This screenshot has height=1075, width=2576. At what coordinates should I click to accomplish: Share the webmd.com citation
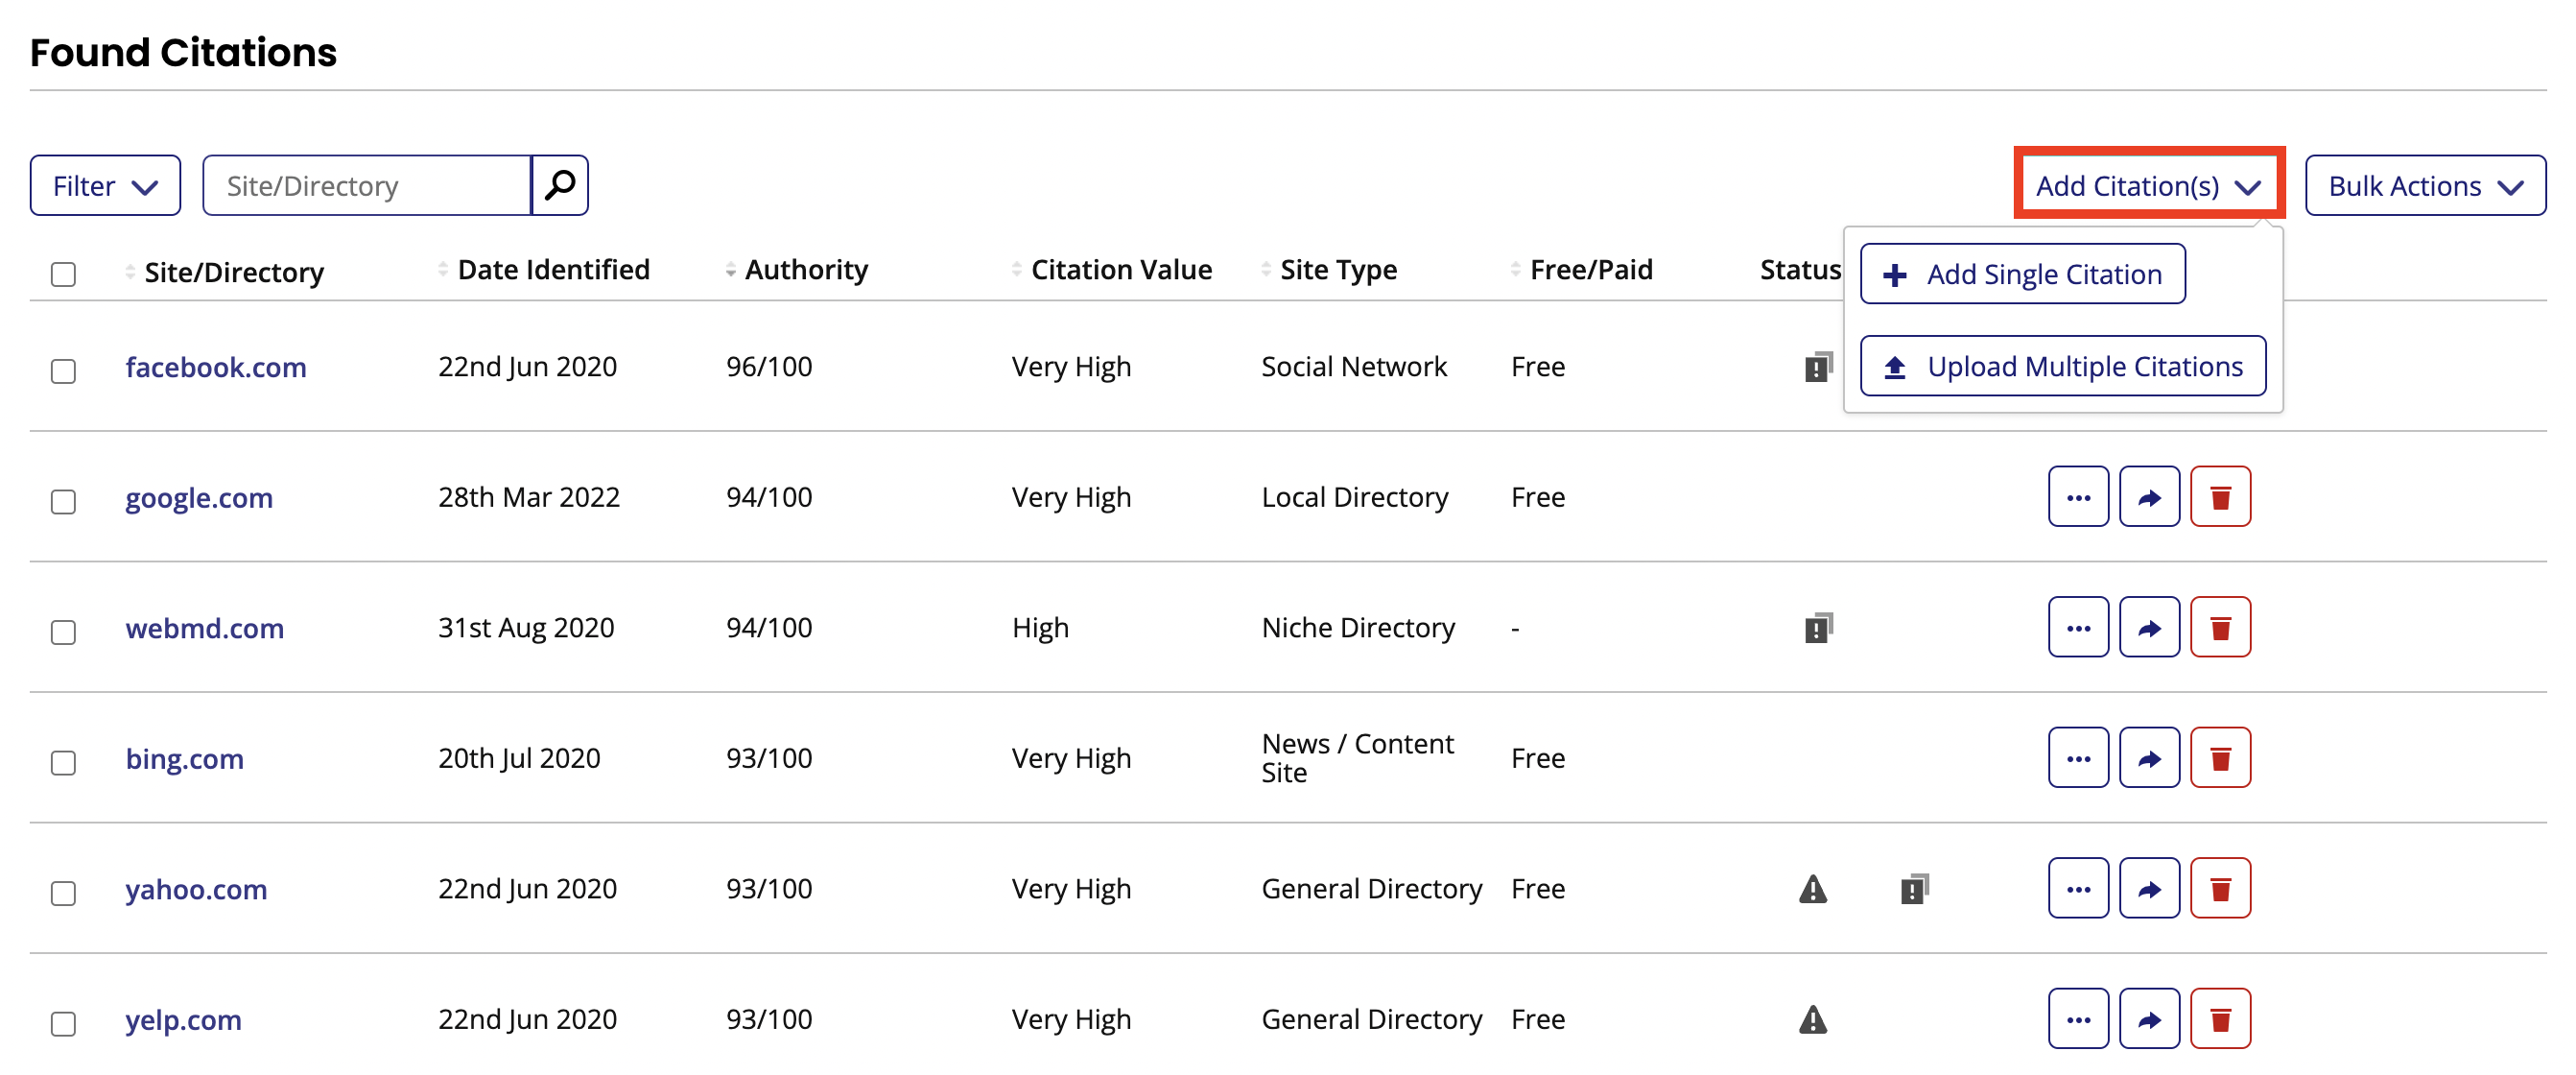coord(2149,627)
